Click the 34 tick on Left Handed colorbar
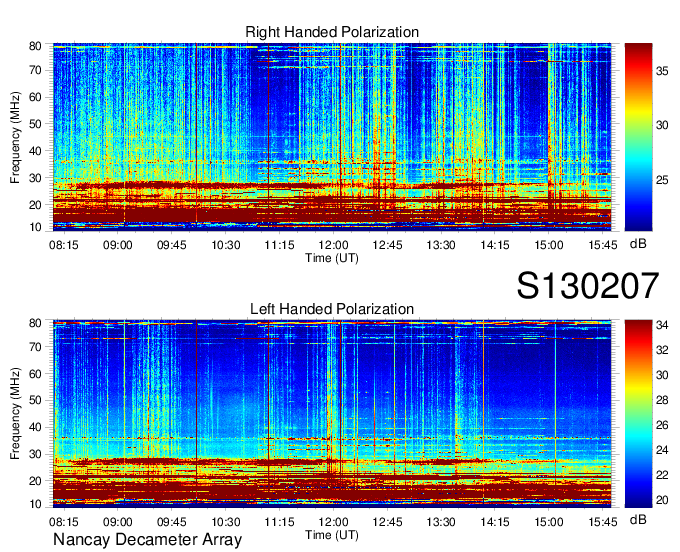This screenshot has width=680, height=552. [662, 325]
